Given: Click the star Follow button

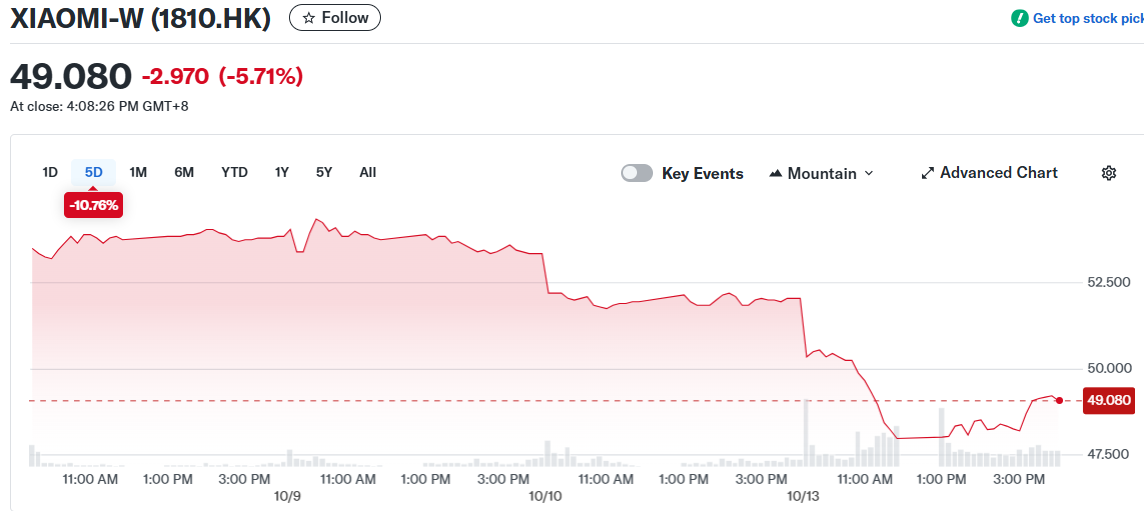Looking at the screenshot, I should 335,18.
